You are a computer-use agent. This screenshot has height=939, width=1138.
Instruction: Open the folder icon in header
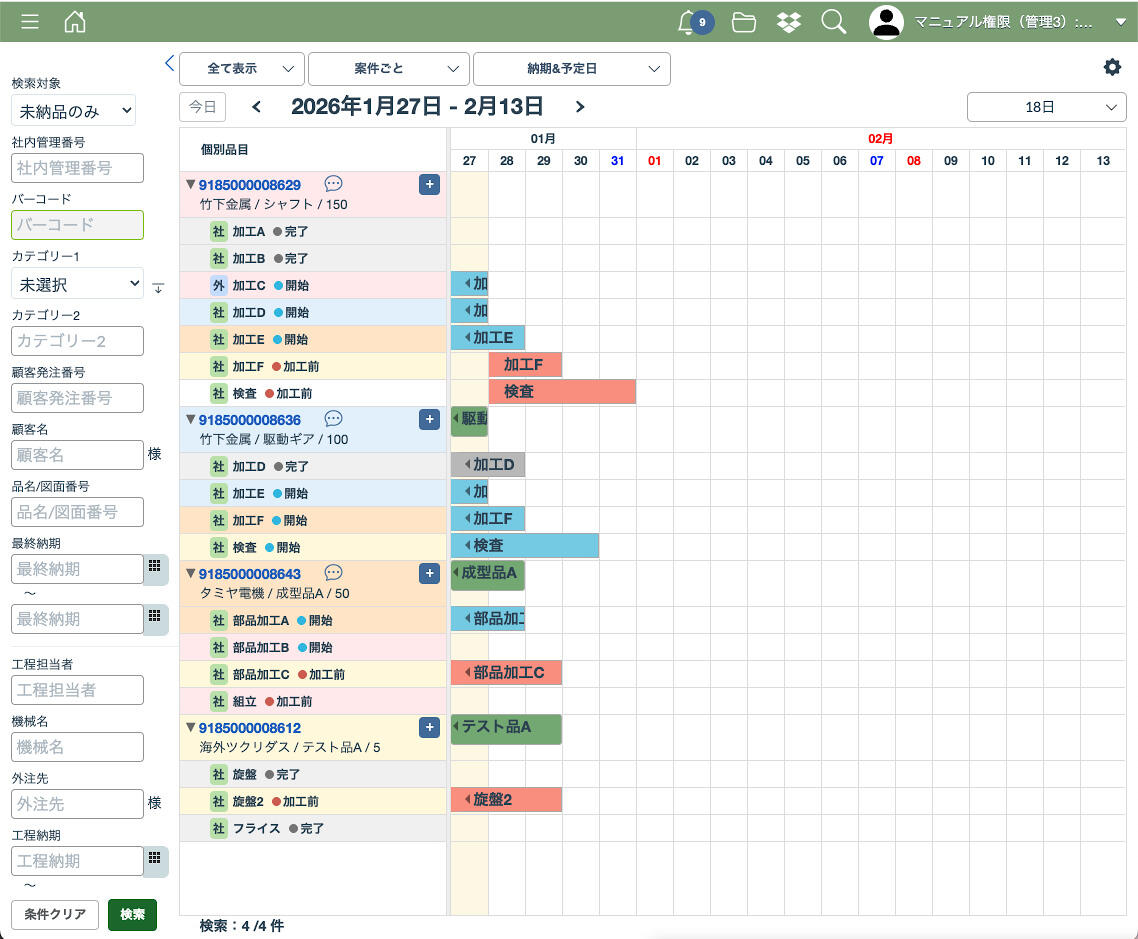[x=743, y=22]
